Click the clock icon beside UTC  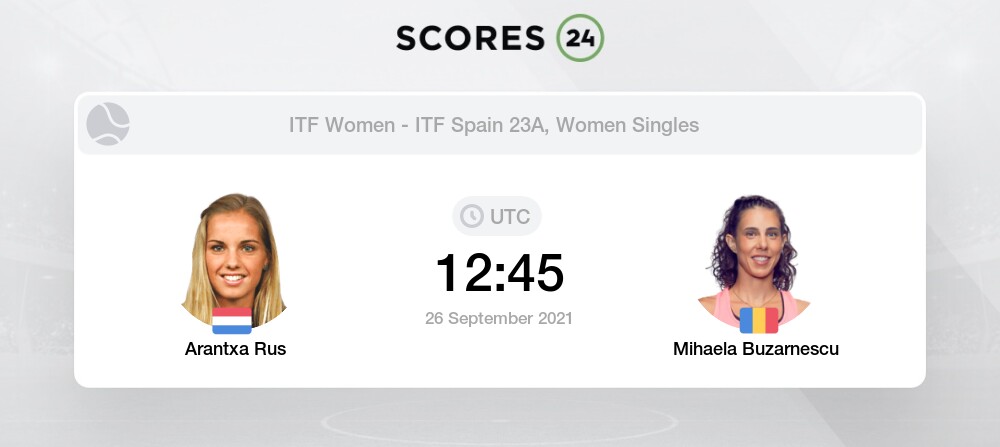(472, 216)
